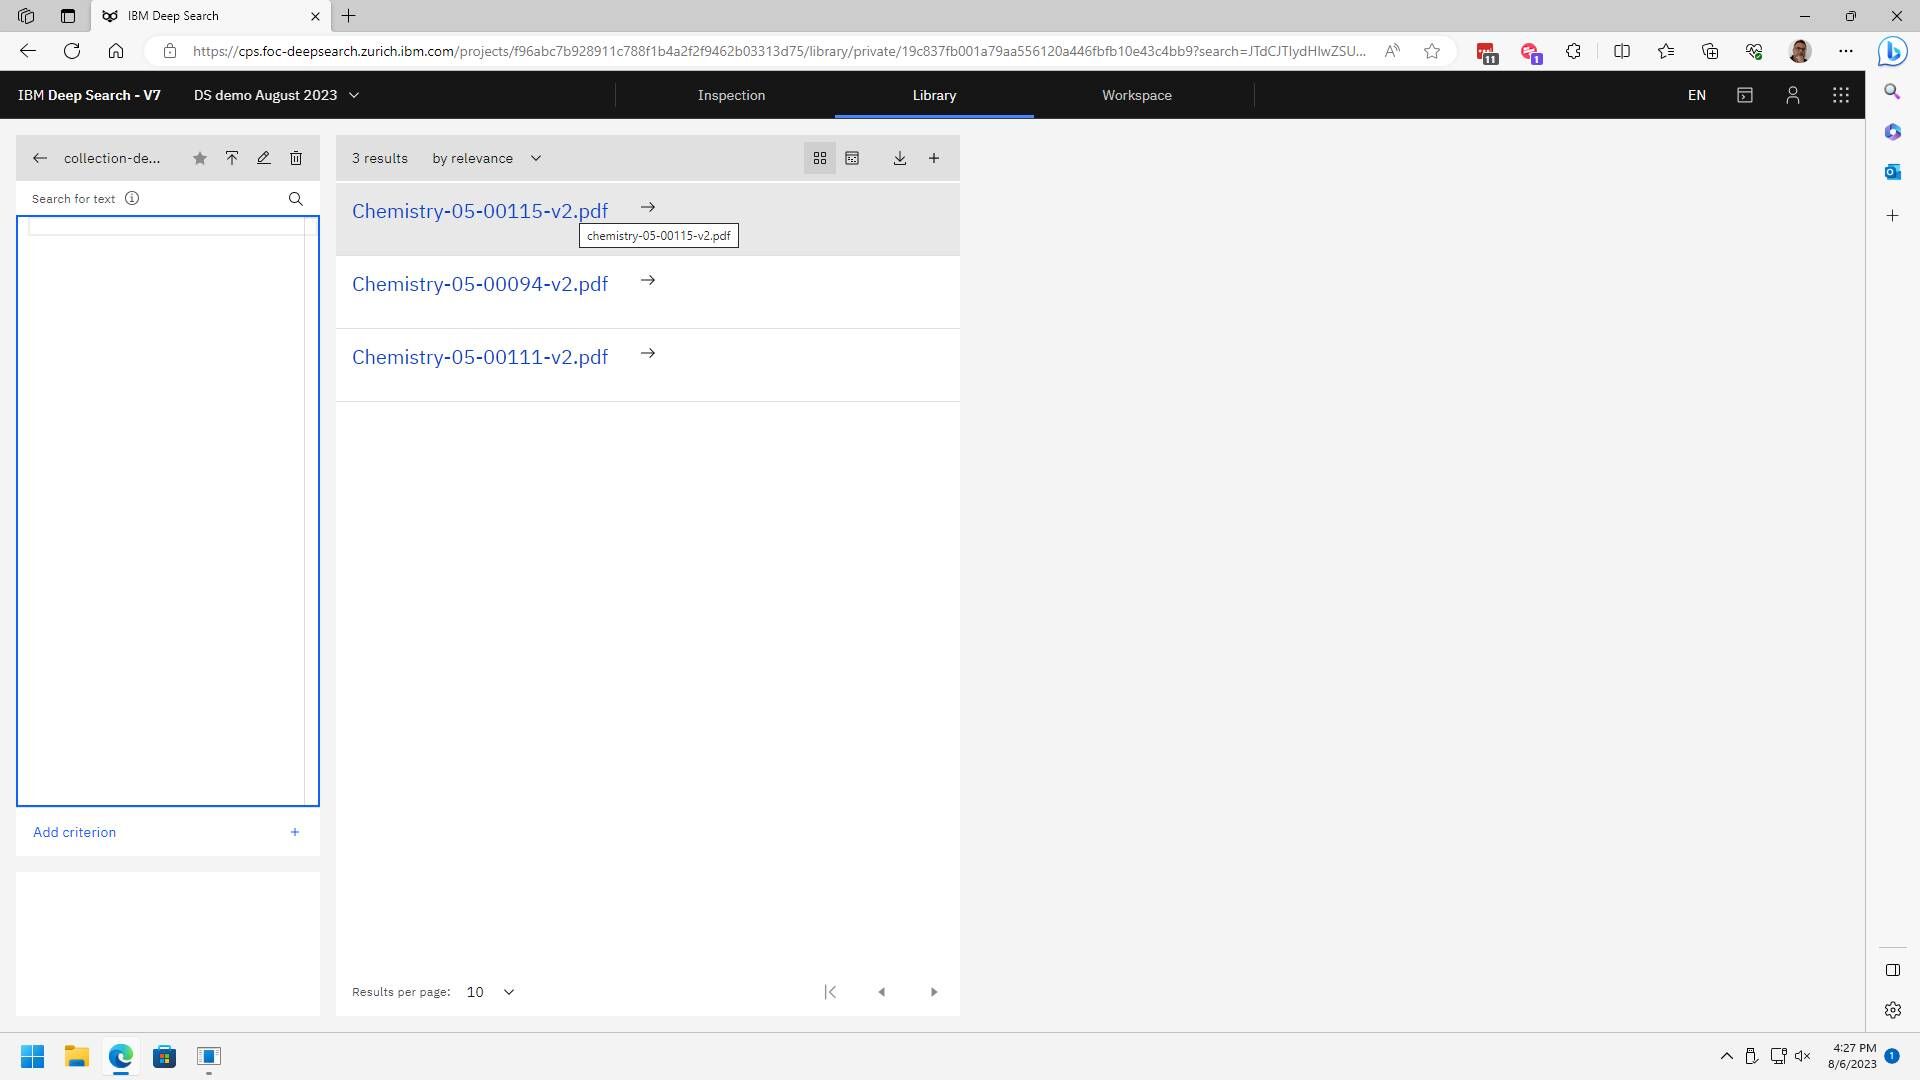Show info about Search for text
This screenshot has height=1080, width=1920.
tap(132, 198)
